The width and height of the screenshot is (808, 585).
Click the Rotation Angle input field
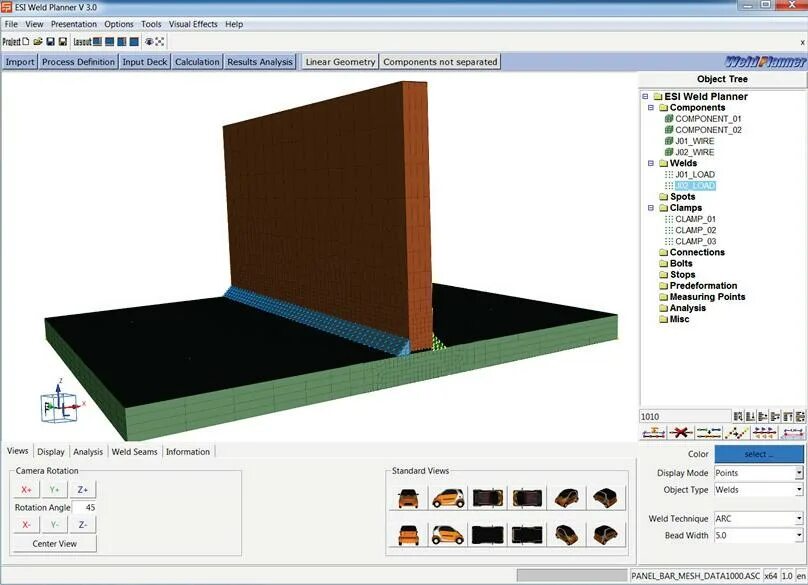84,507
